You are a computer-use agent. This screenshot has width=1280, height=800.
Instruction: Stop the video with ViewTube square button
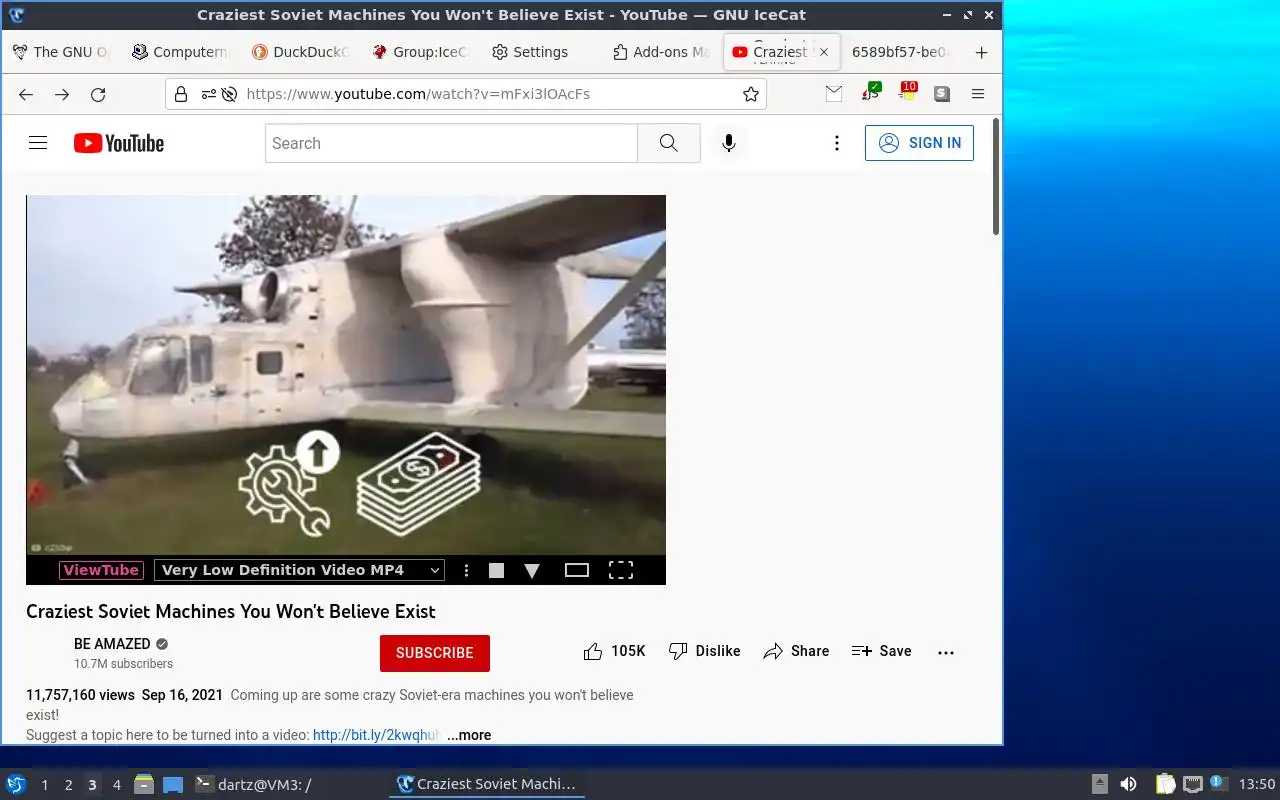pos(496,570)
